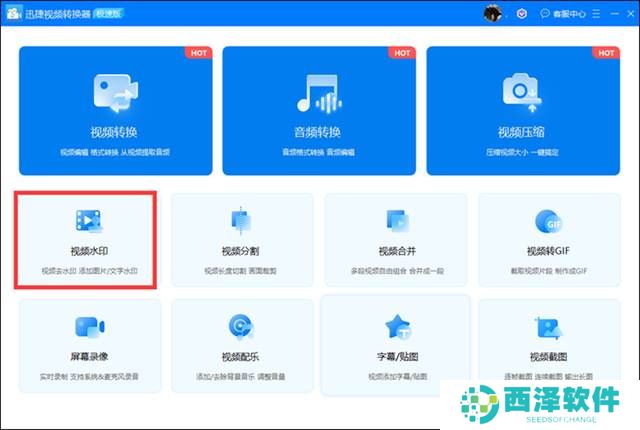Click the user avatar in title bar
The height and width of the screenshot is (430, 640).
[x=492, y=13]
